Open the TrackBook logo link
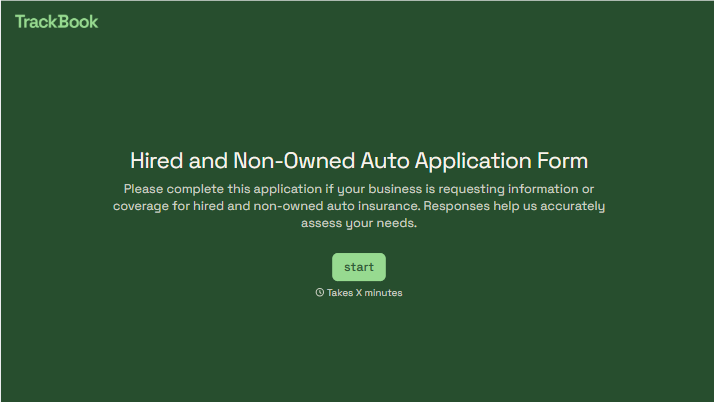This screenshot has height=402, width=714. click(56, 22)
